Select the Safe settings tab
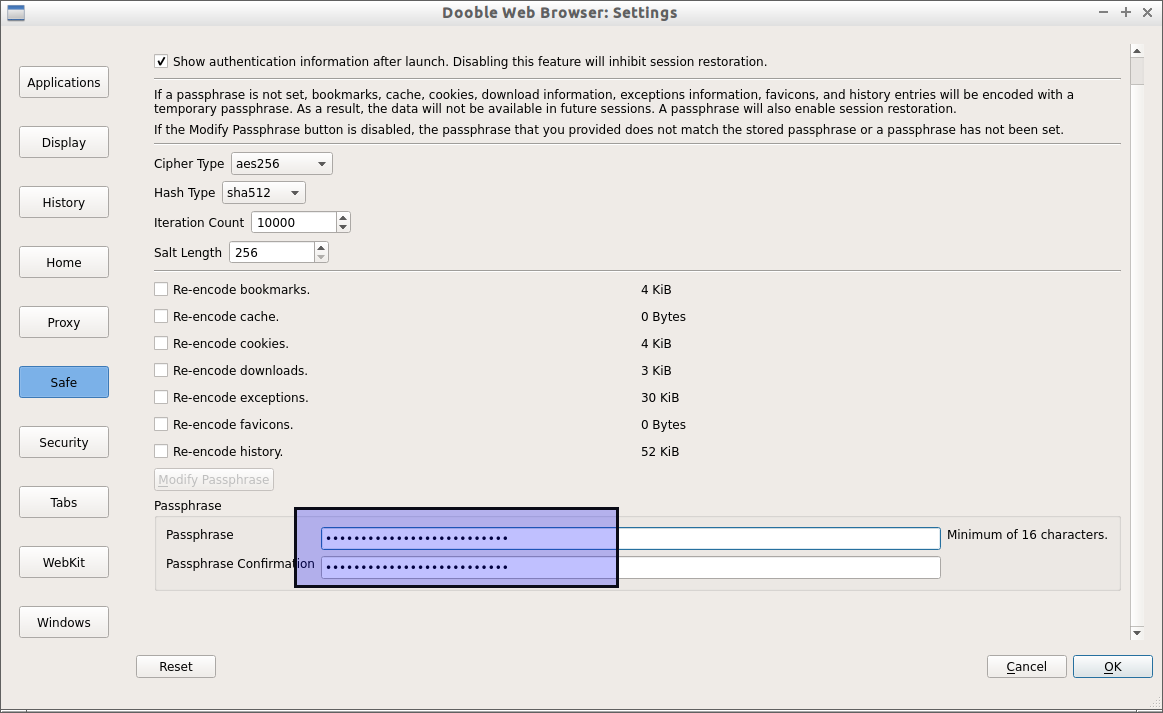 64,382
